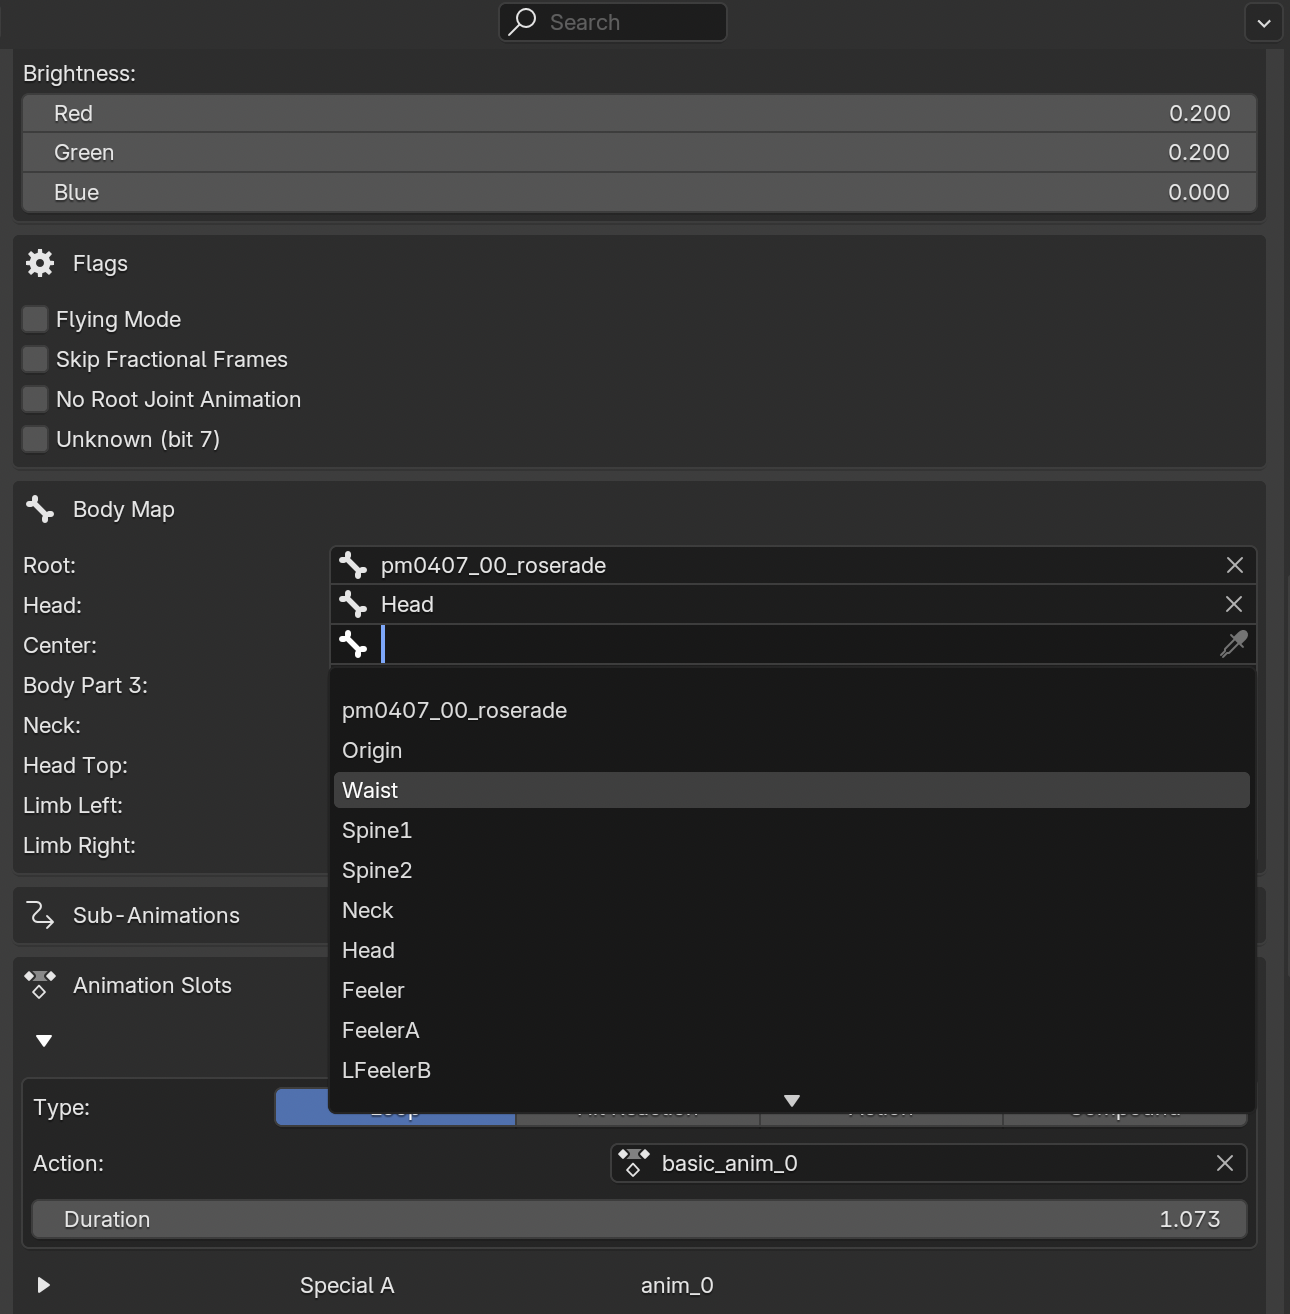
Task: Click the Head bone field
Action: 793,604
